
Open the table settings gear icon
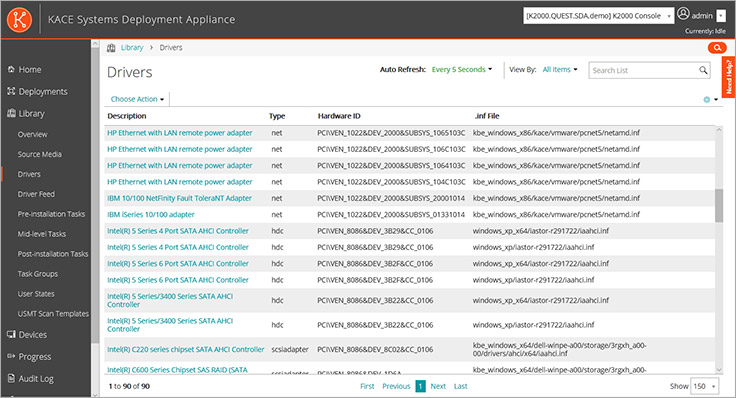[706, 100]
